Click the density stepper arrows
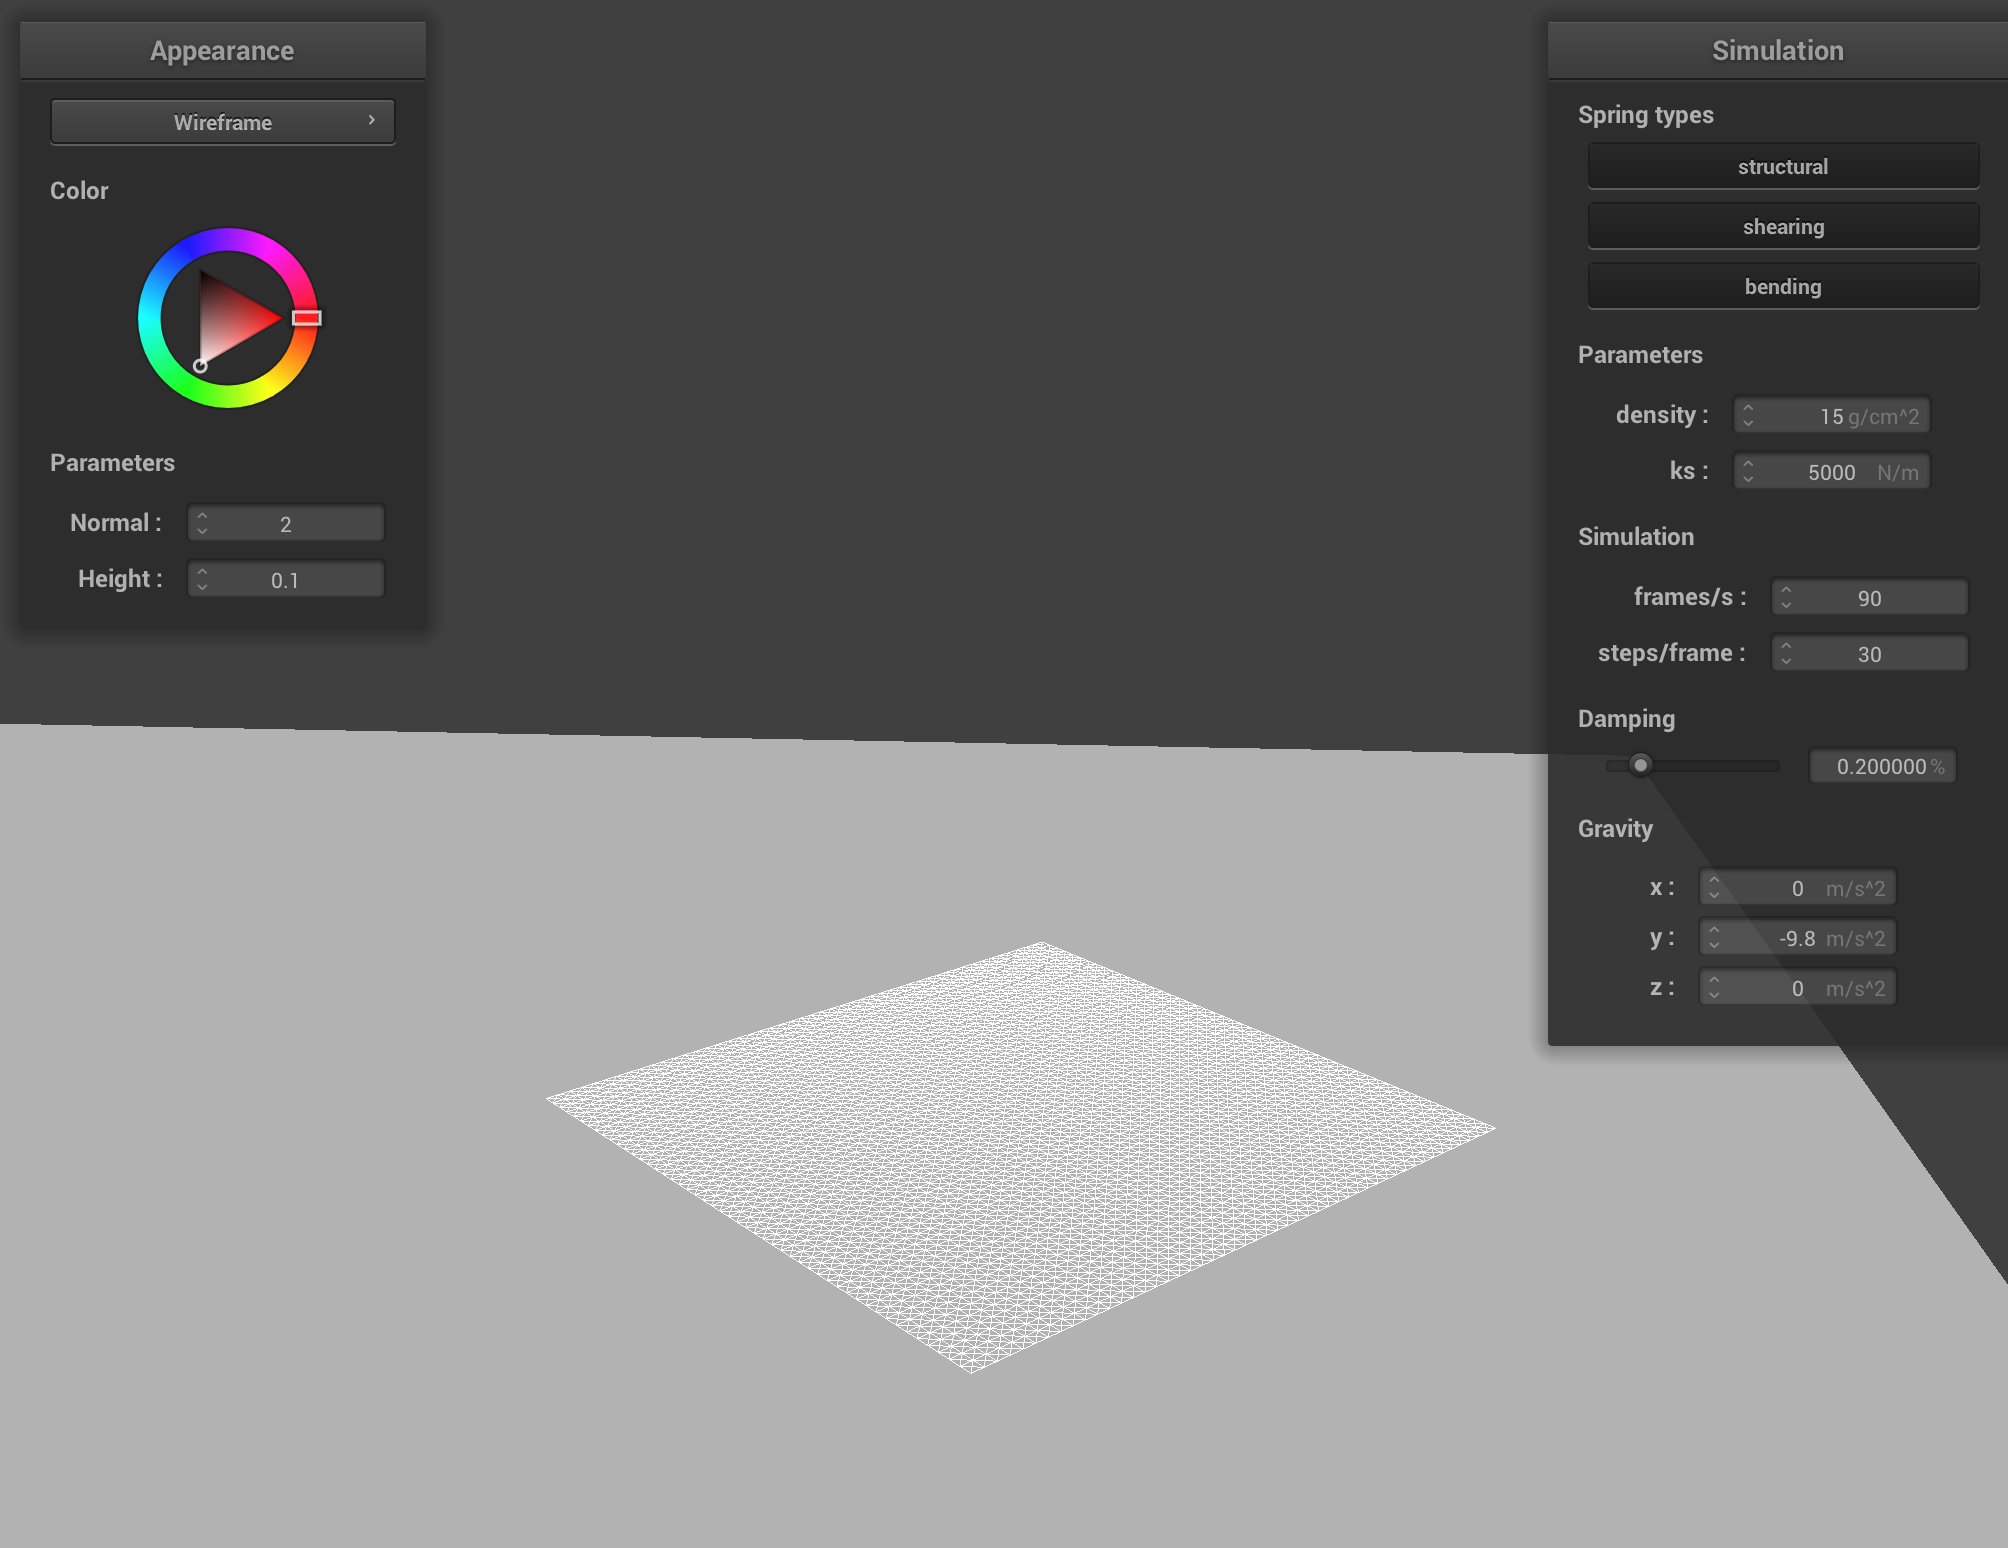 [1748, 415]
